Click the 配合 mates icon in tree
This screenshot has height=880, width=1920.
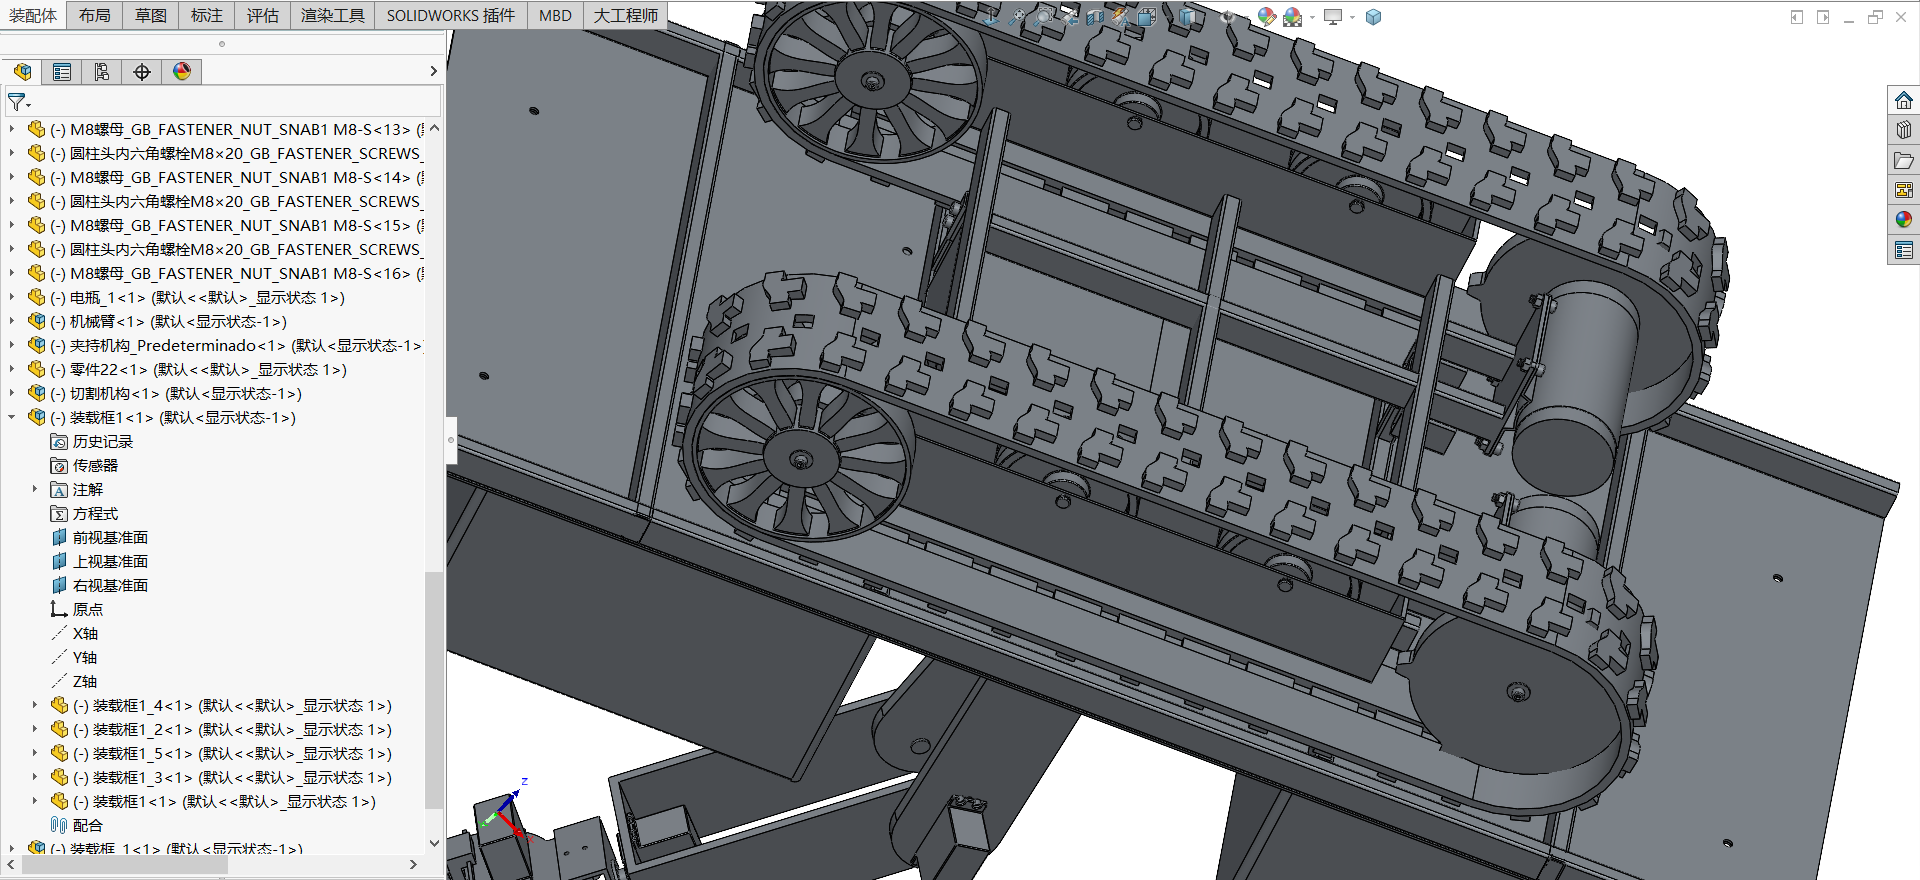coord(59,825)
